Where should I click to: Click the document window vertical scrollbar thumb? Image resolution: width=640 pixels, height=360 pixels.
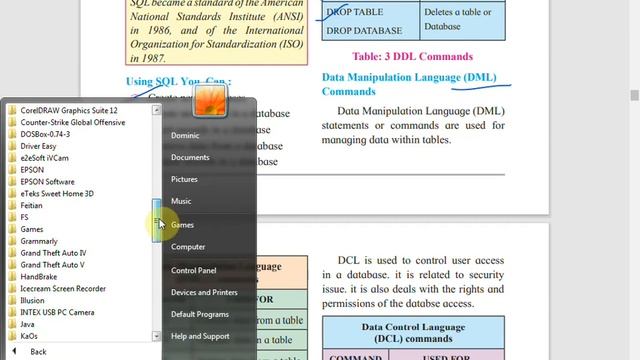click(x=634, y=95)
